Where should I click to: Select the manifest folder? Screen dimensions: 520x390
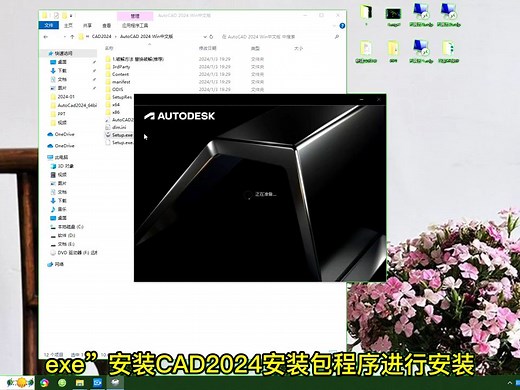tap(118, 82)
